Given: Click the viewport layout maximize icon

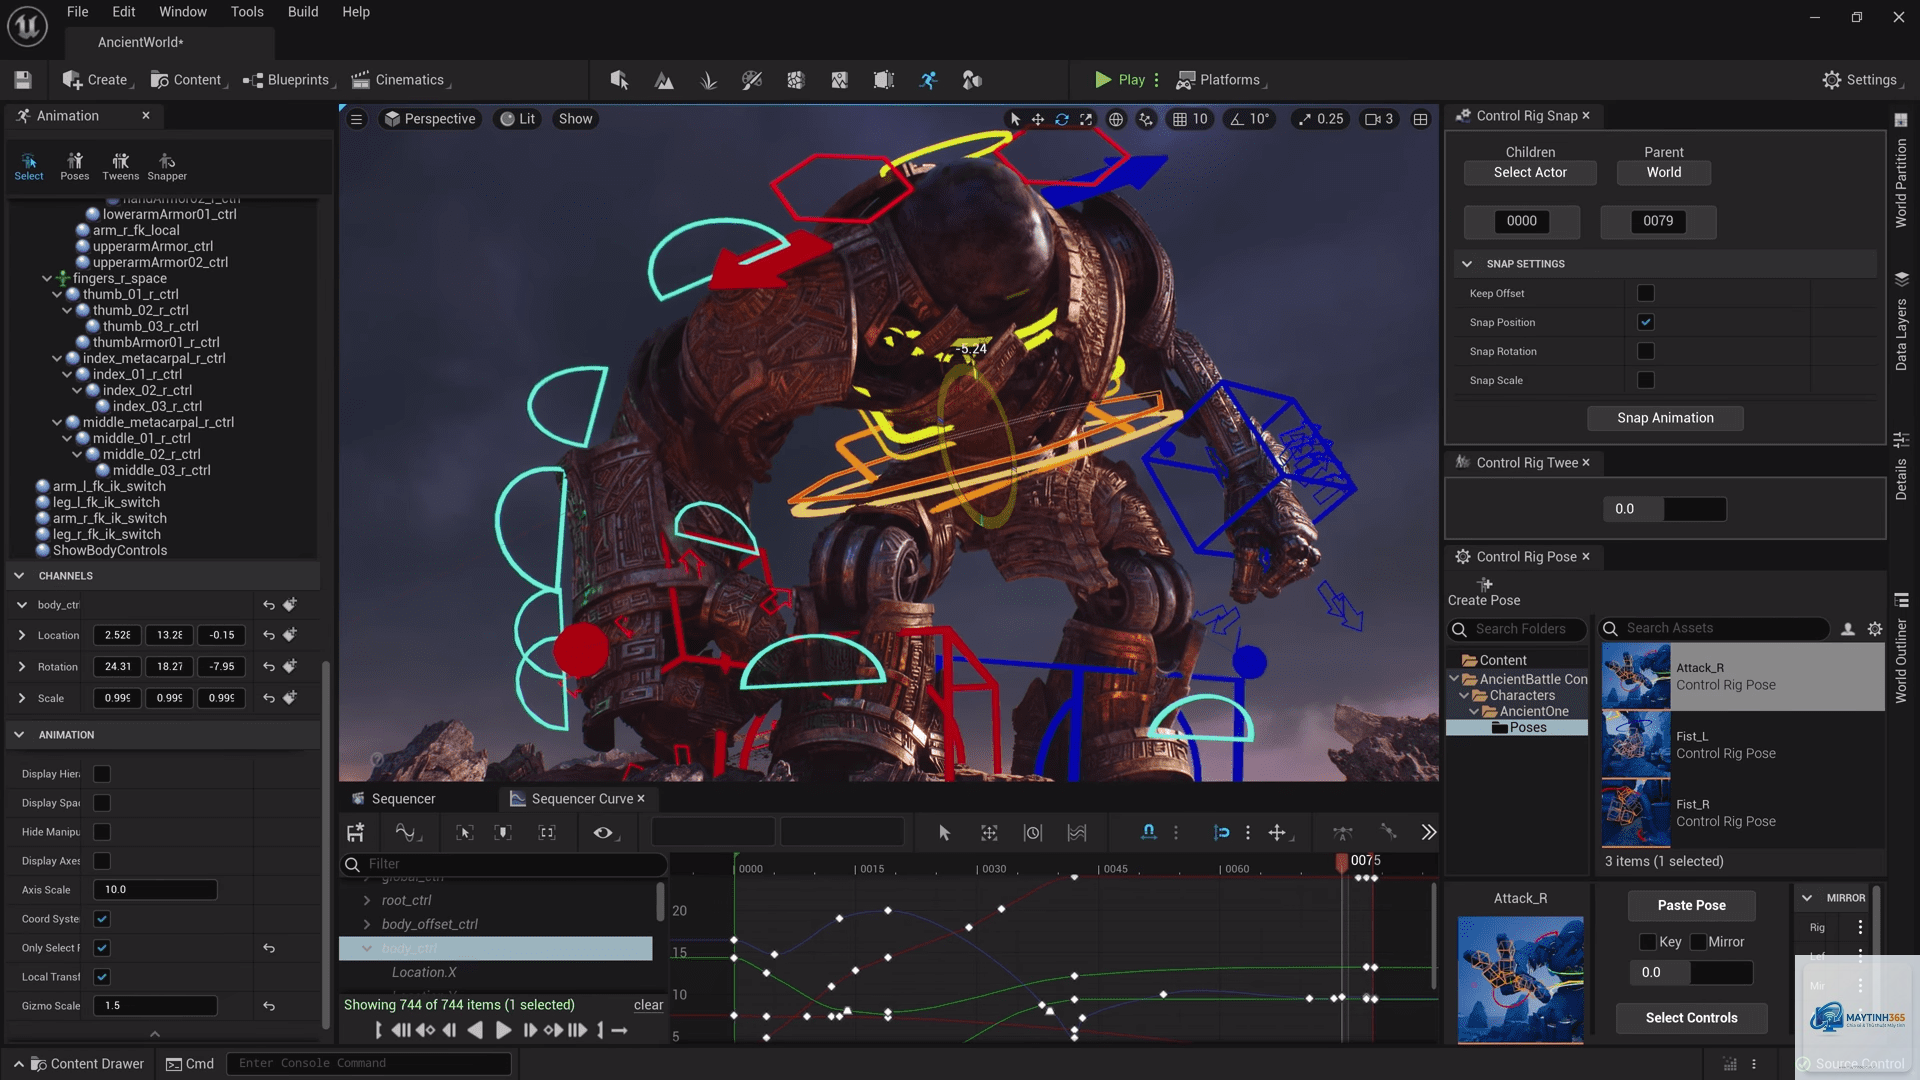Looking at the screenshot, I should point(1420,119).
